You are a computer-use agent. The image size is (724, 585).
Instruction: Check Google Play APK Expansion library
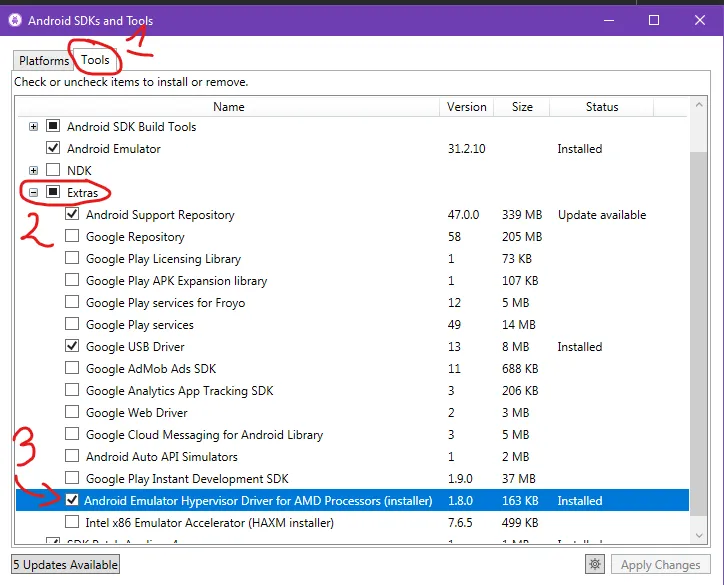[72, 280]
